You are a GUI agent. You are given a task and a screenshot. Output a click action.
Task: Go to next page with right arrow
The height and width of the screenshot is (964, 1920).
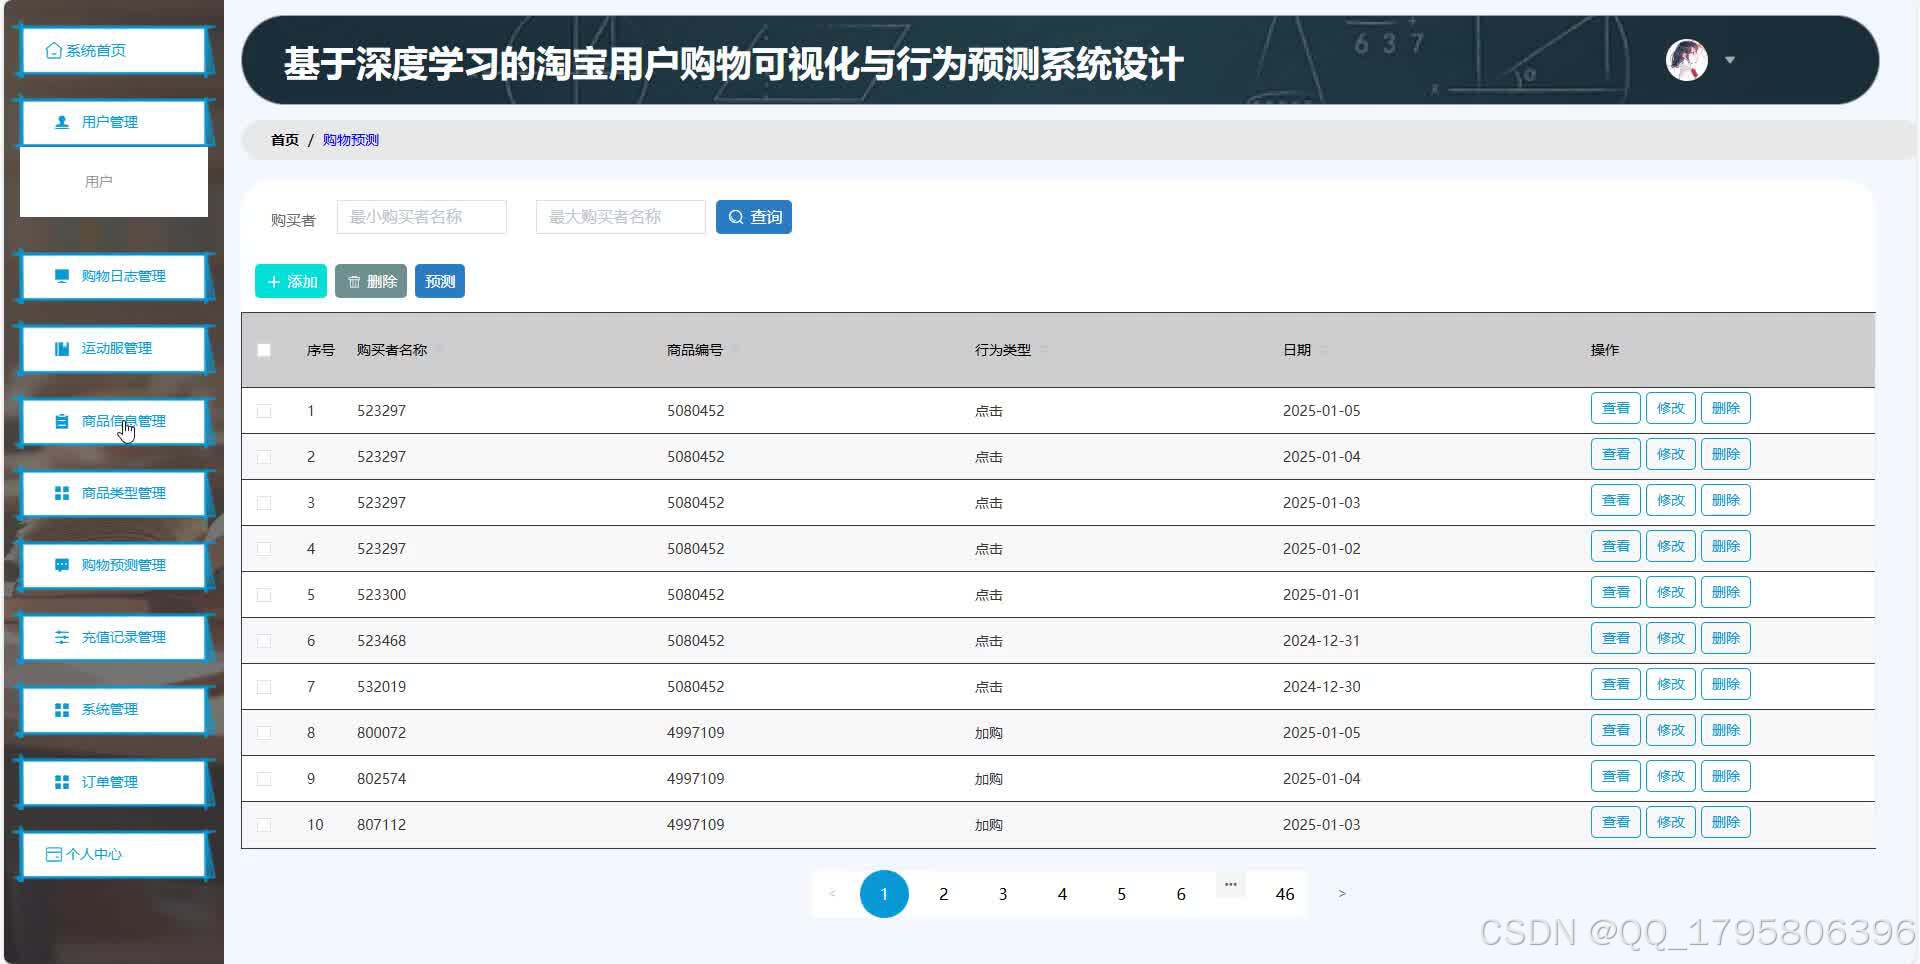pos(1342,894)
